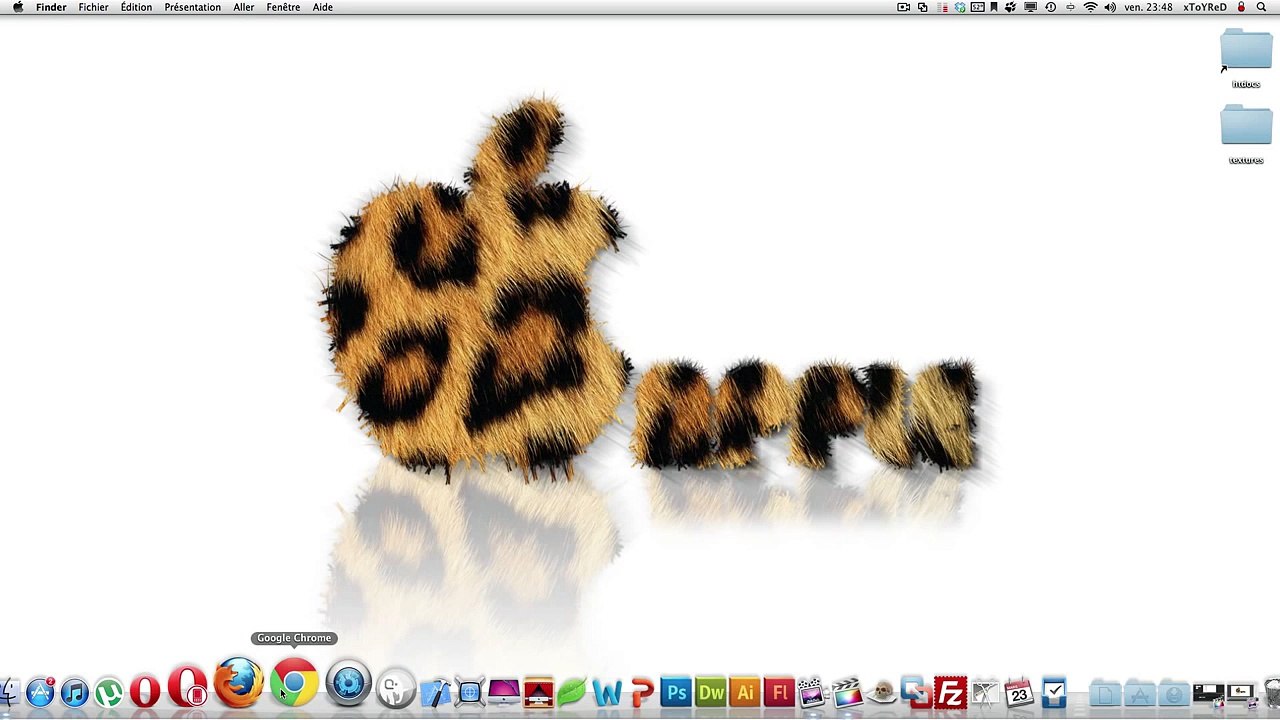Open the Aide menu
The width and height of the screenshot is (1280, 720).
(322, 7)
